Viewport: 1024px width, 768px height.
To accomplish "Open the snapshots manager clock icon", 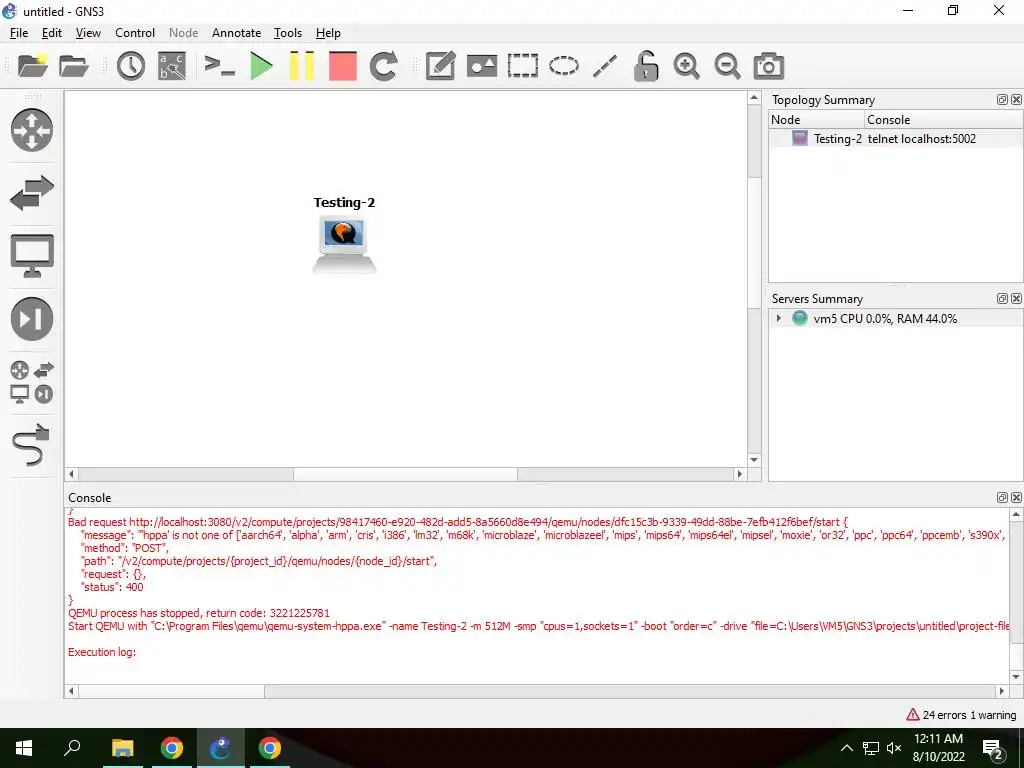I will coord(131,66).
